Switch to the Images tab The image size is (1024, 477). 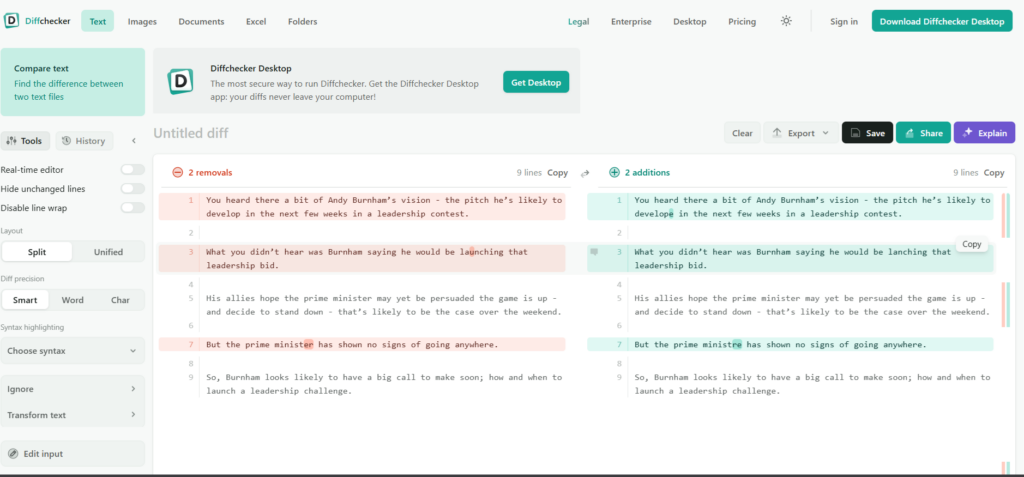(x=142, y=21)
